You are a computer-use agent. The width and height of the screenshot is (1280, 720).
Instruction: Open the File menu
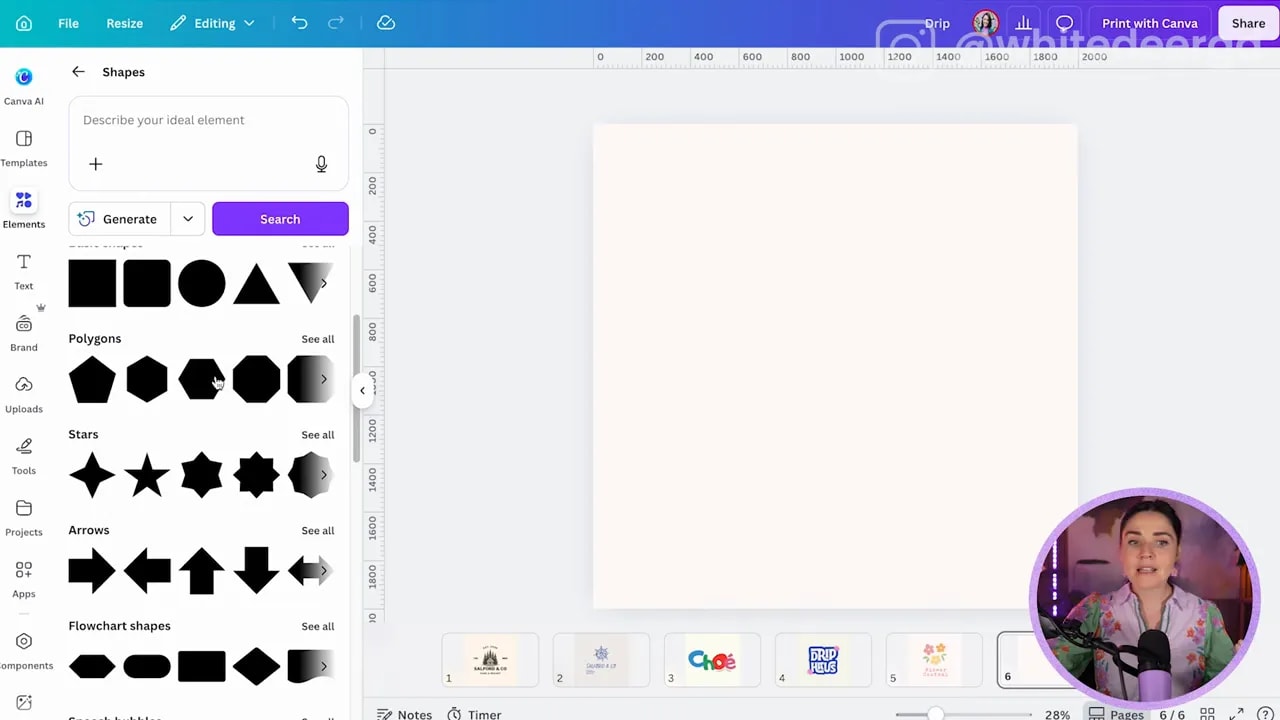tap(68, 23)
